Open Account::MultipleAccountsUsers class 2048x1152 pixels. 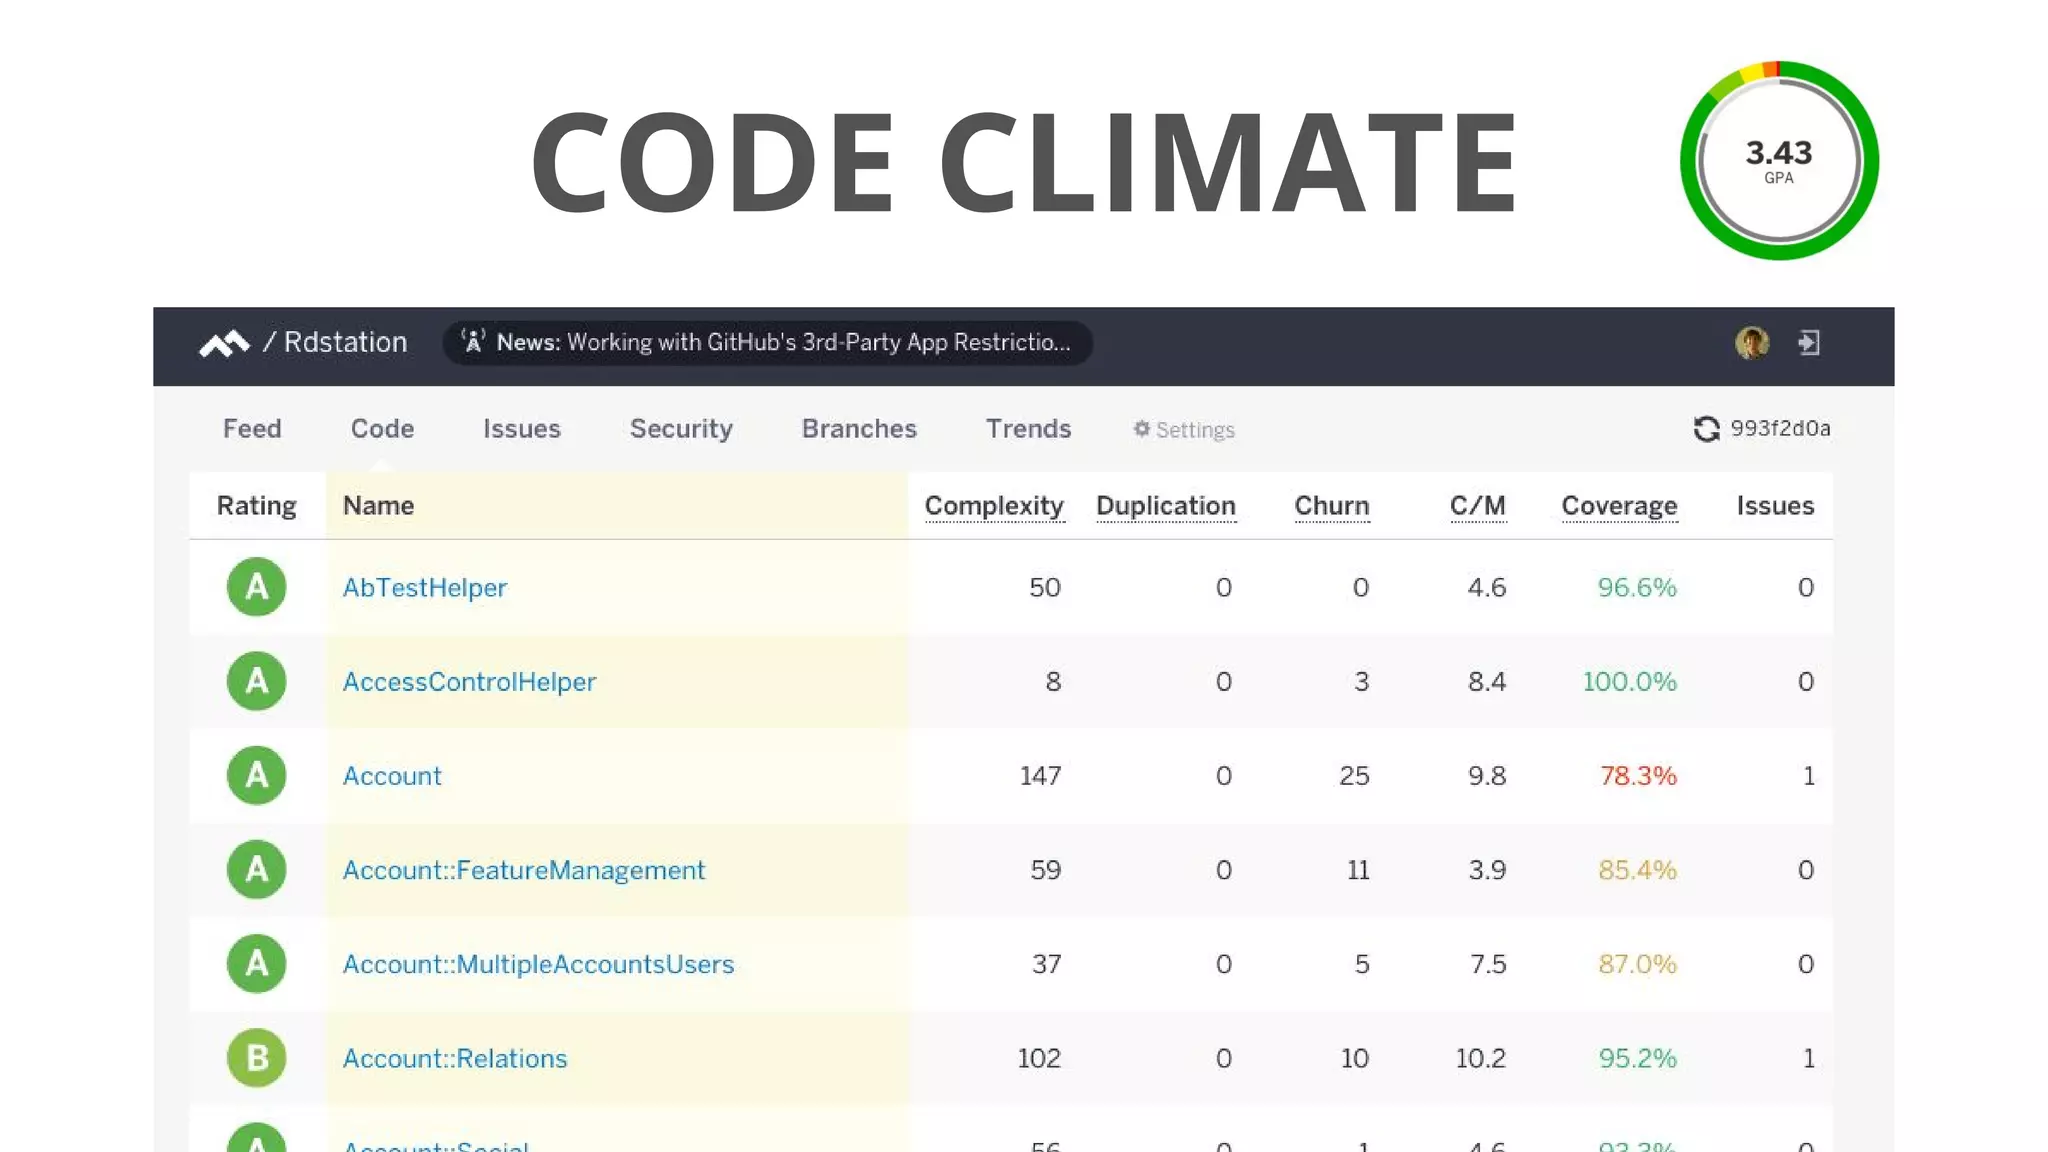click(x=538, y=964)
